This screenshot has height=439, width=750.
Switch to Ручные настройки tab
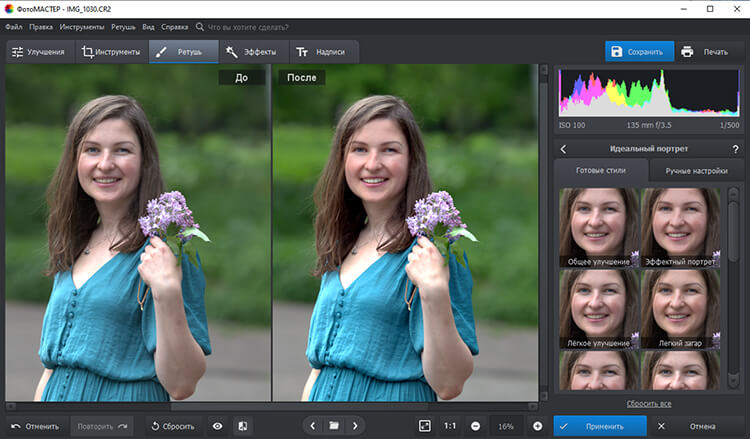[697, 171]
